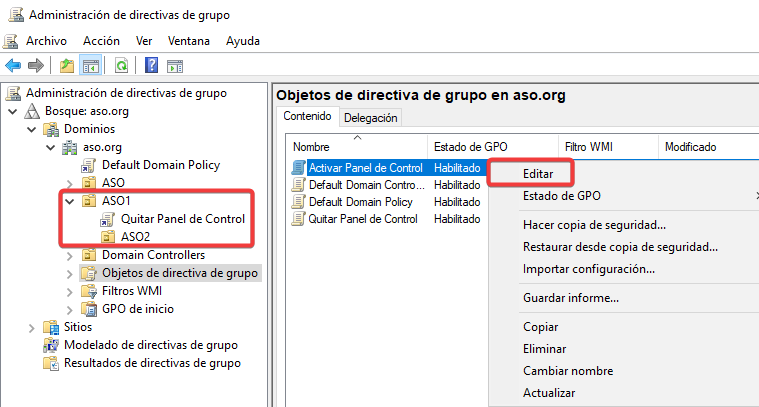Click the green Refresh toolbar icon
Screen dimensions: 759x407
pos(121,66)
